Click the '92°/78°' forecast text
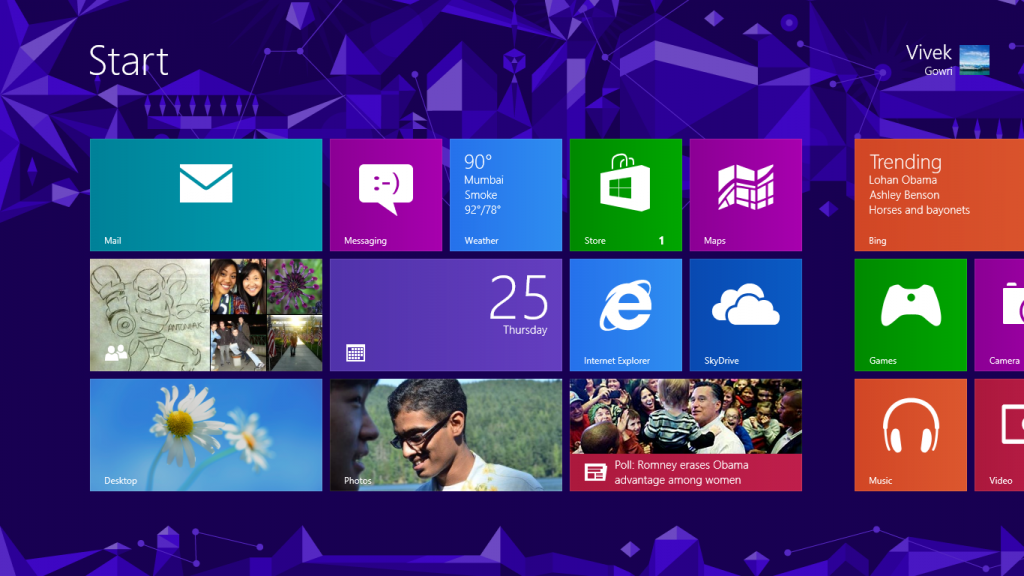 (x=483, y=210)
